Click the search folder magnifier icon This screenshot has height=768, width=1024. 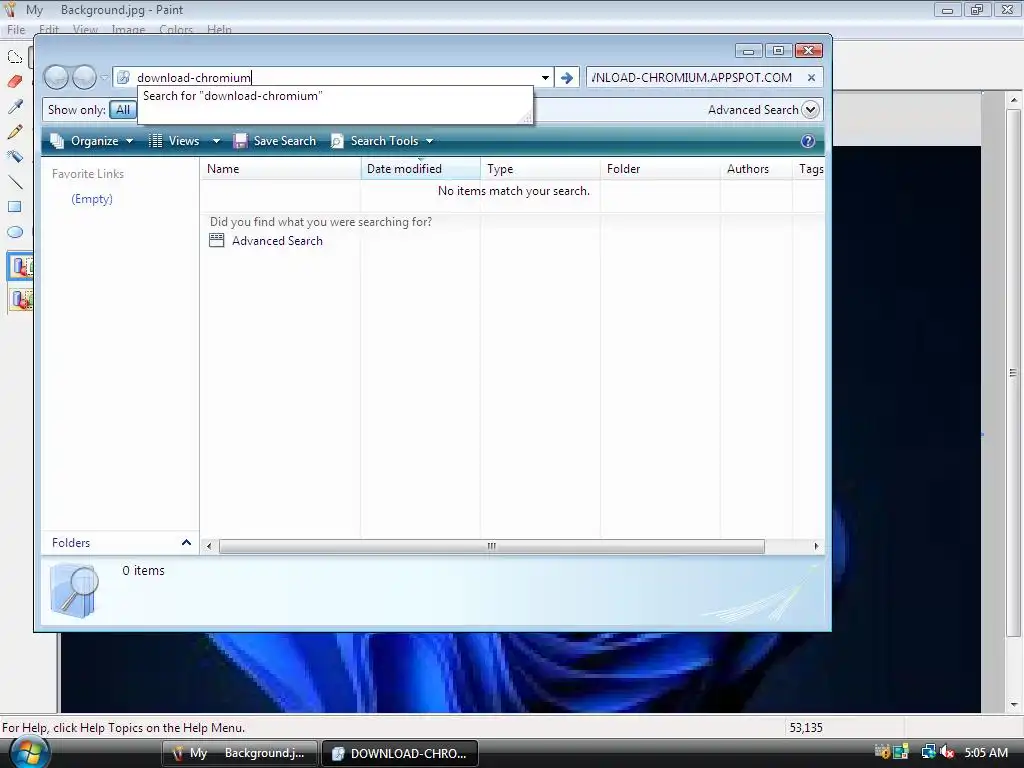tap(74, 591)
